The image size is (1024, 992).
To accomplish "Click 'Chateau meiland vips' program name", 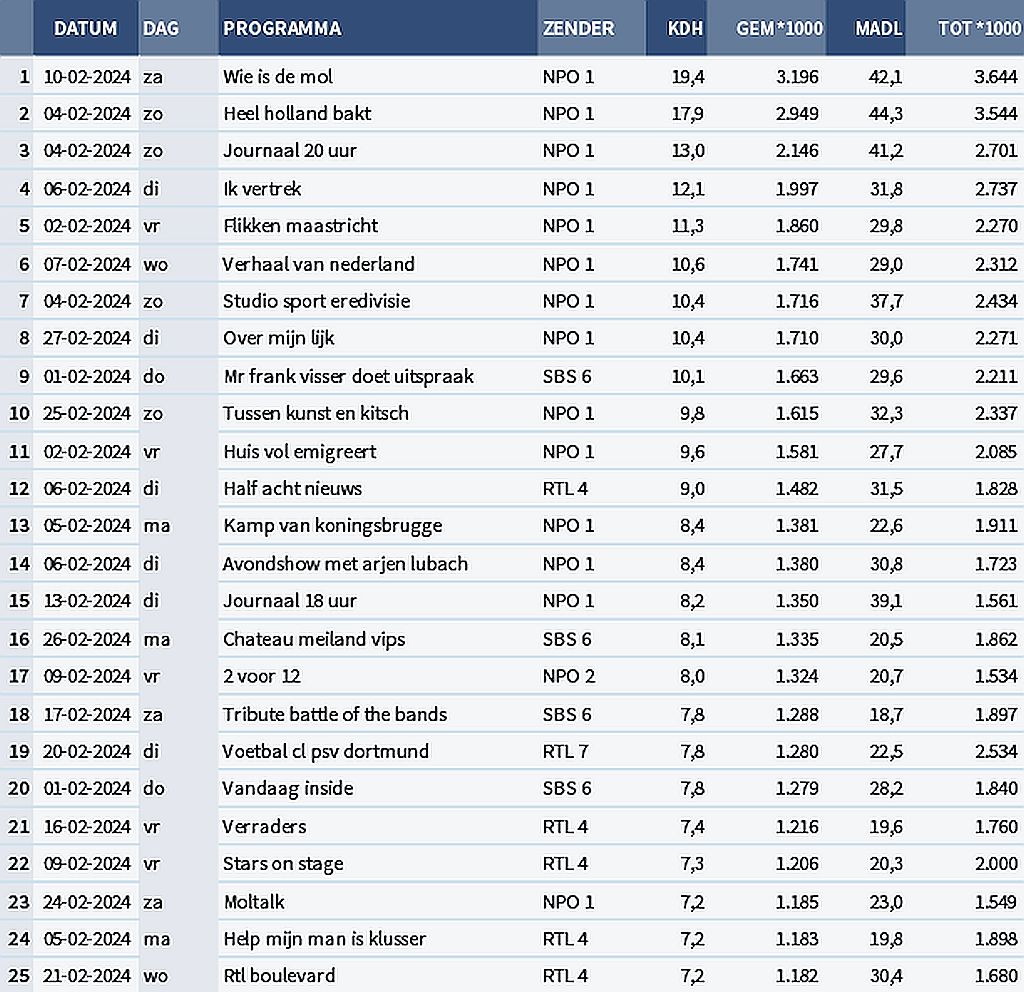I will point(314,639).
